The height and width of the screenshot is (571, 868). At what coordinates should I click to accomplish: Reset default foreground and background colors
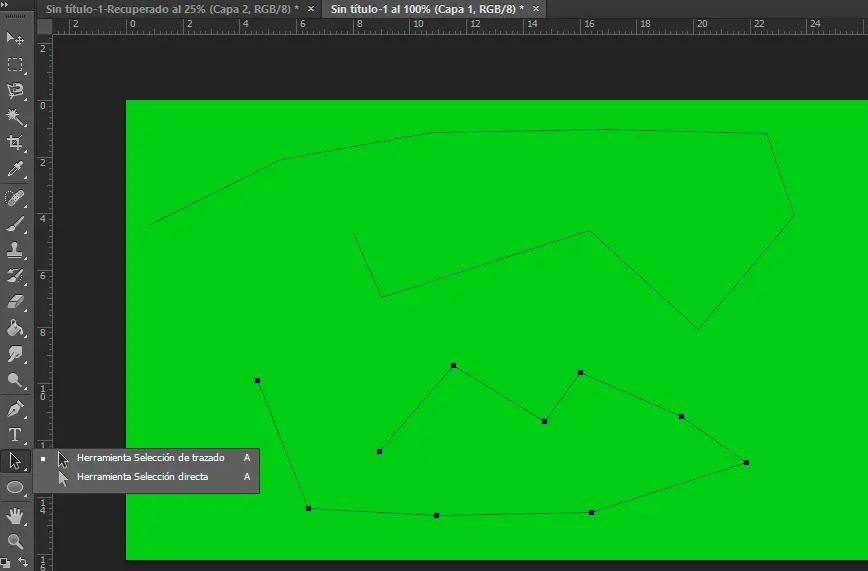point(6,563)
